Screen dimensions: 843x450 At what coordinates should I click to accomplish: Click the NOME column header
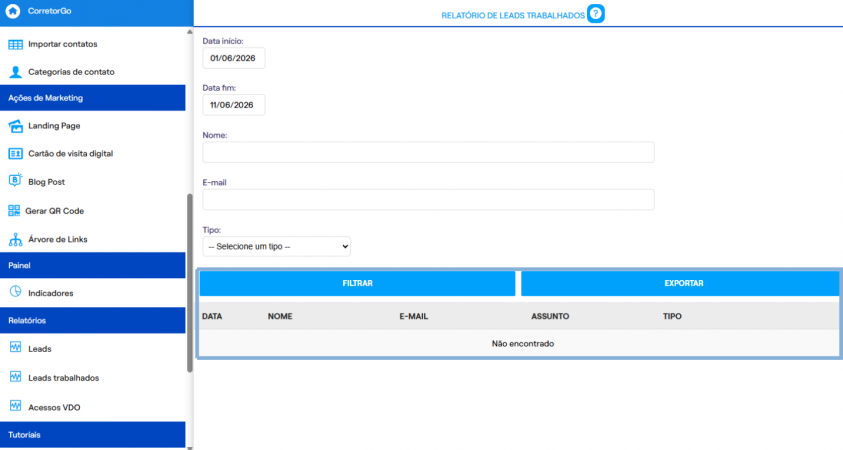pyautogui.click(x=280, y=316)
